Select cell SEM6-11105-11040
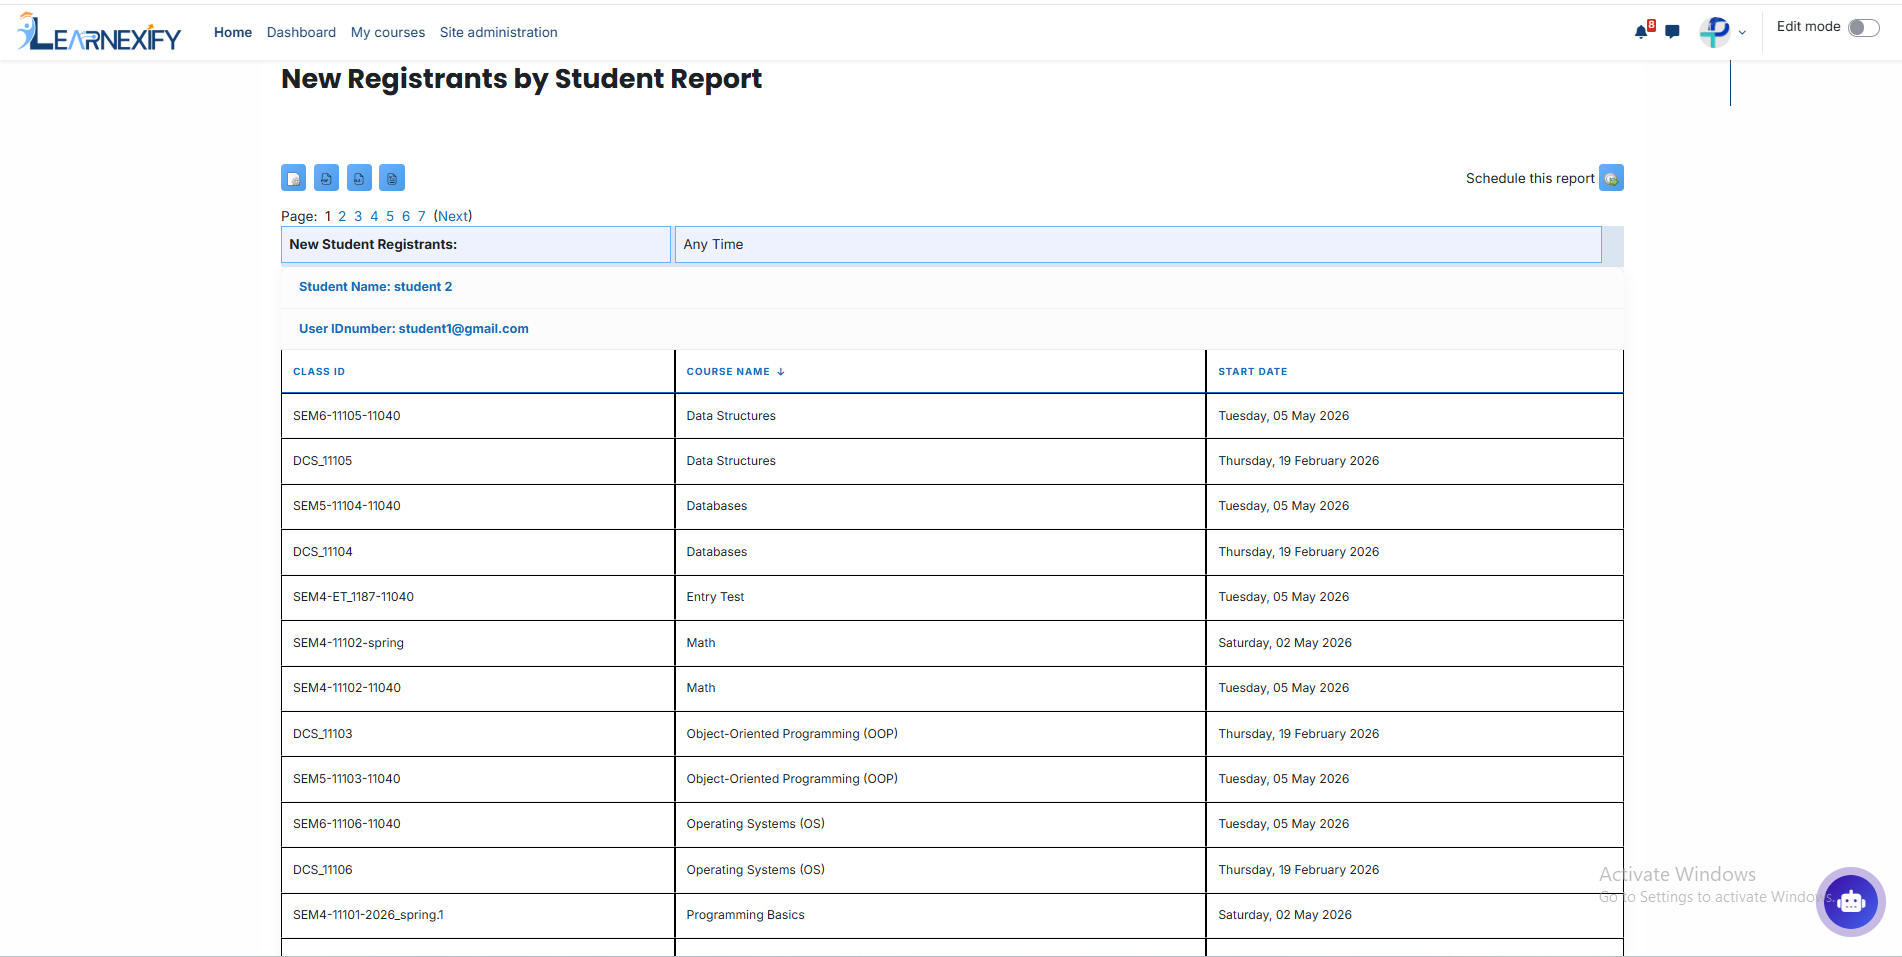This screenshot has height=957, width=1902. click(x=478, y=416)
